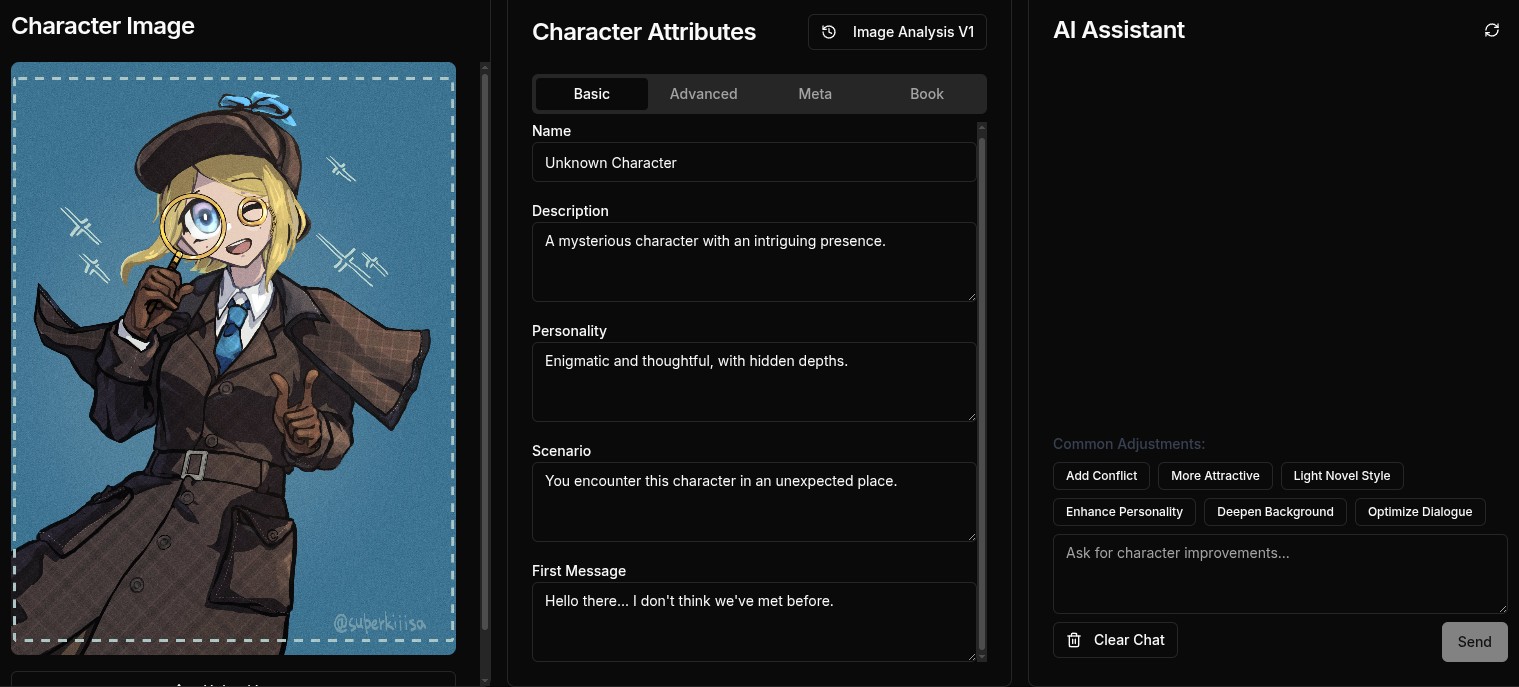Click the refresh icon in AI Assistant header
Image resolution: width=1519 pixels, height=687 pixels.
[1492, 30]
